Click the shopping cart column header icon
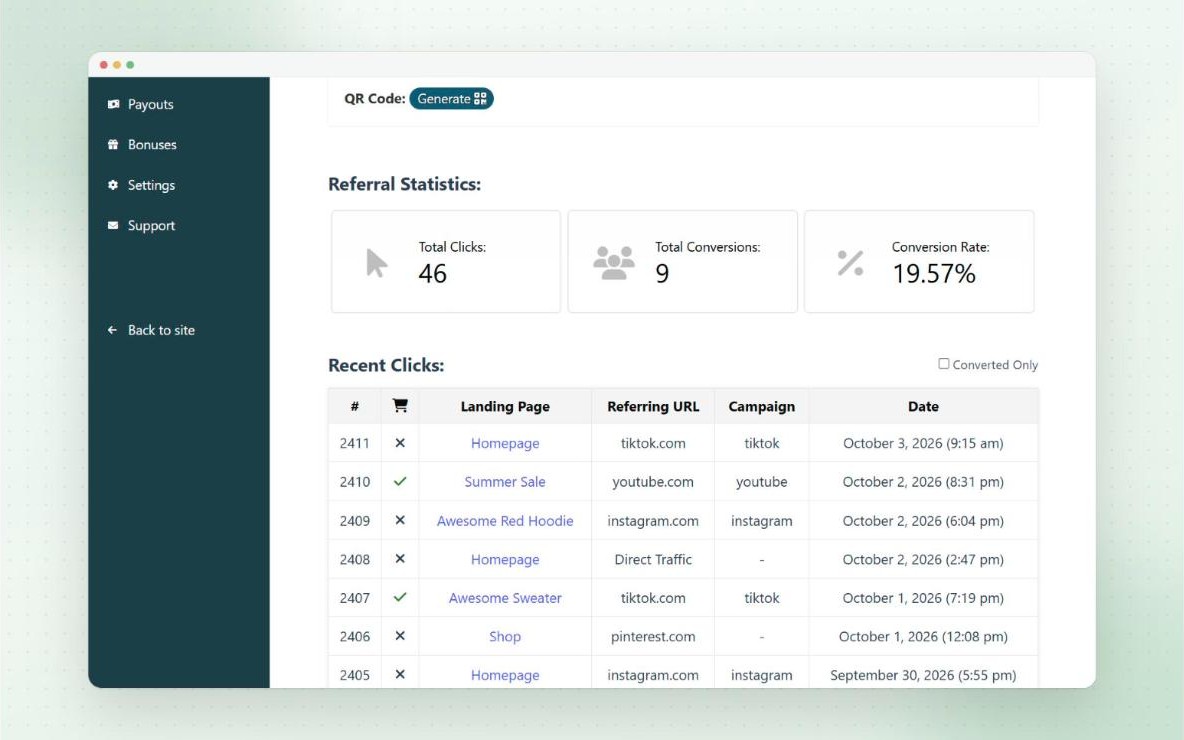The height and width of the screenshot is (740, 1184). click(x=400, y=405)
